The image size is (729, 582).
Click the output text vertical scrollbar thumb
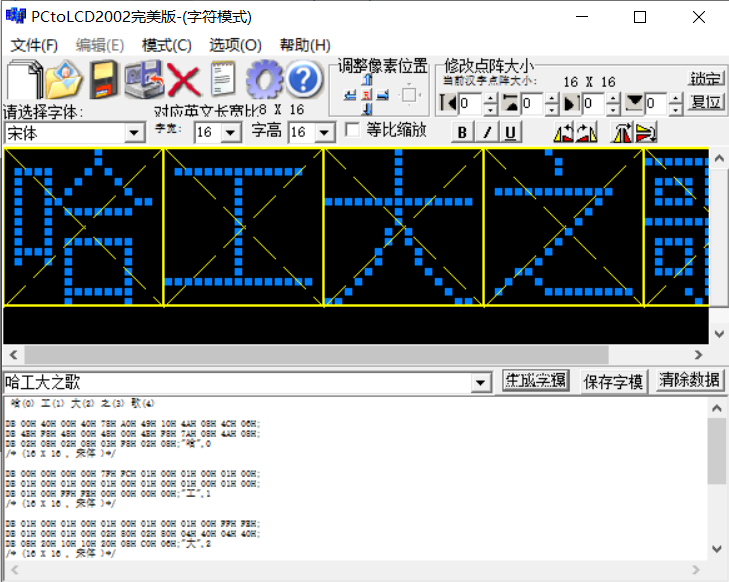716,451
